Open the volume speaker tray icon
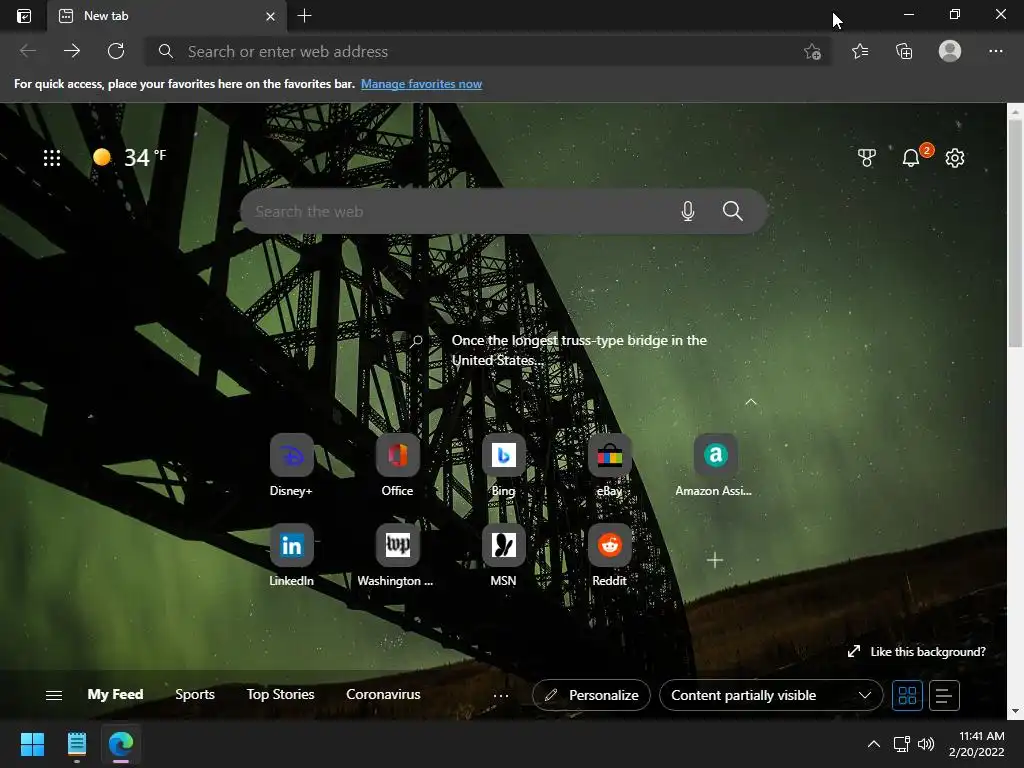1024x768 pixels. pos(925,744)
